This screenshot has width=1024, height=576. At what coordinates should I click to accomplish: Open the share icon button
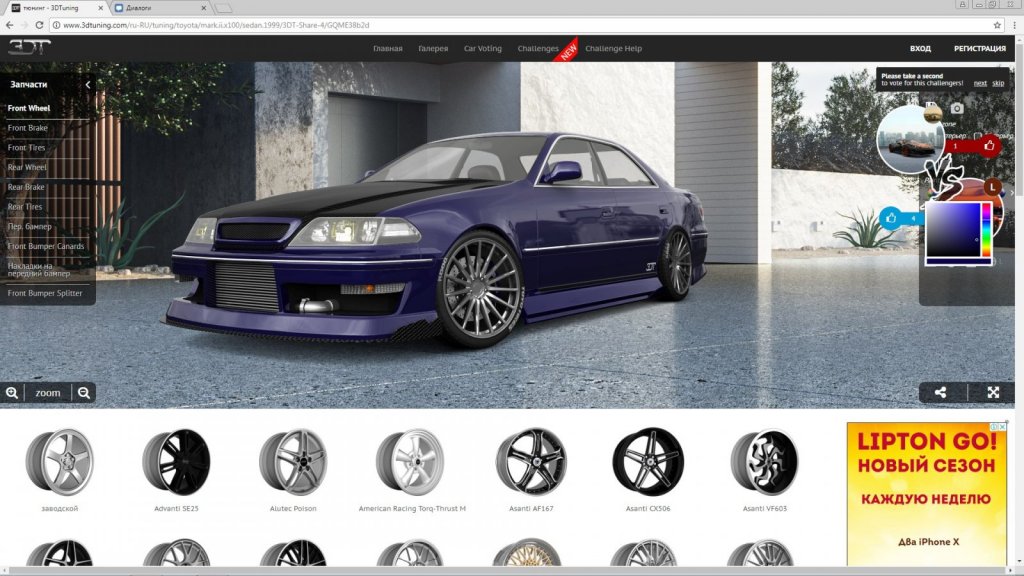(x=941, y=393)
